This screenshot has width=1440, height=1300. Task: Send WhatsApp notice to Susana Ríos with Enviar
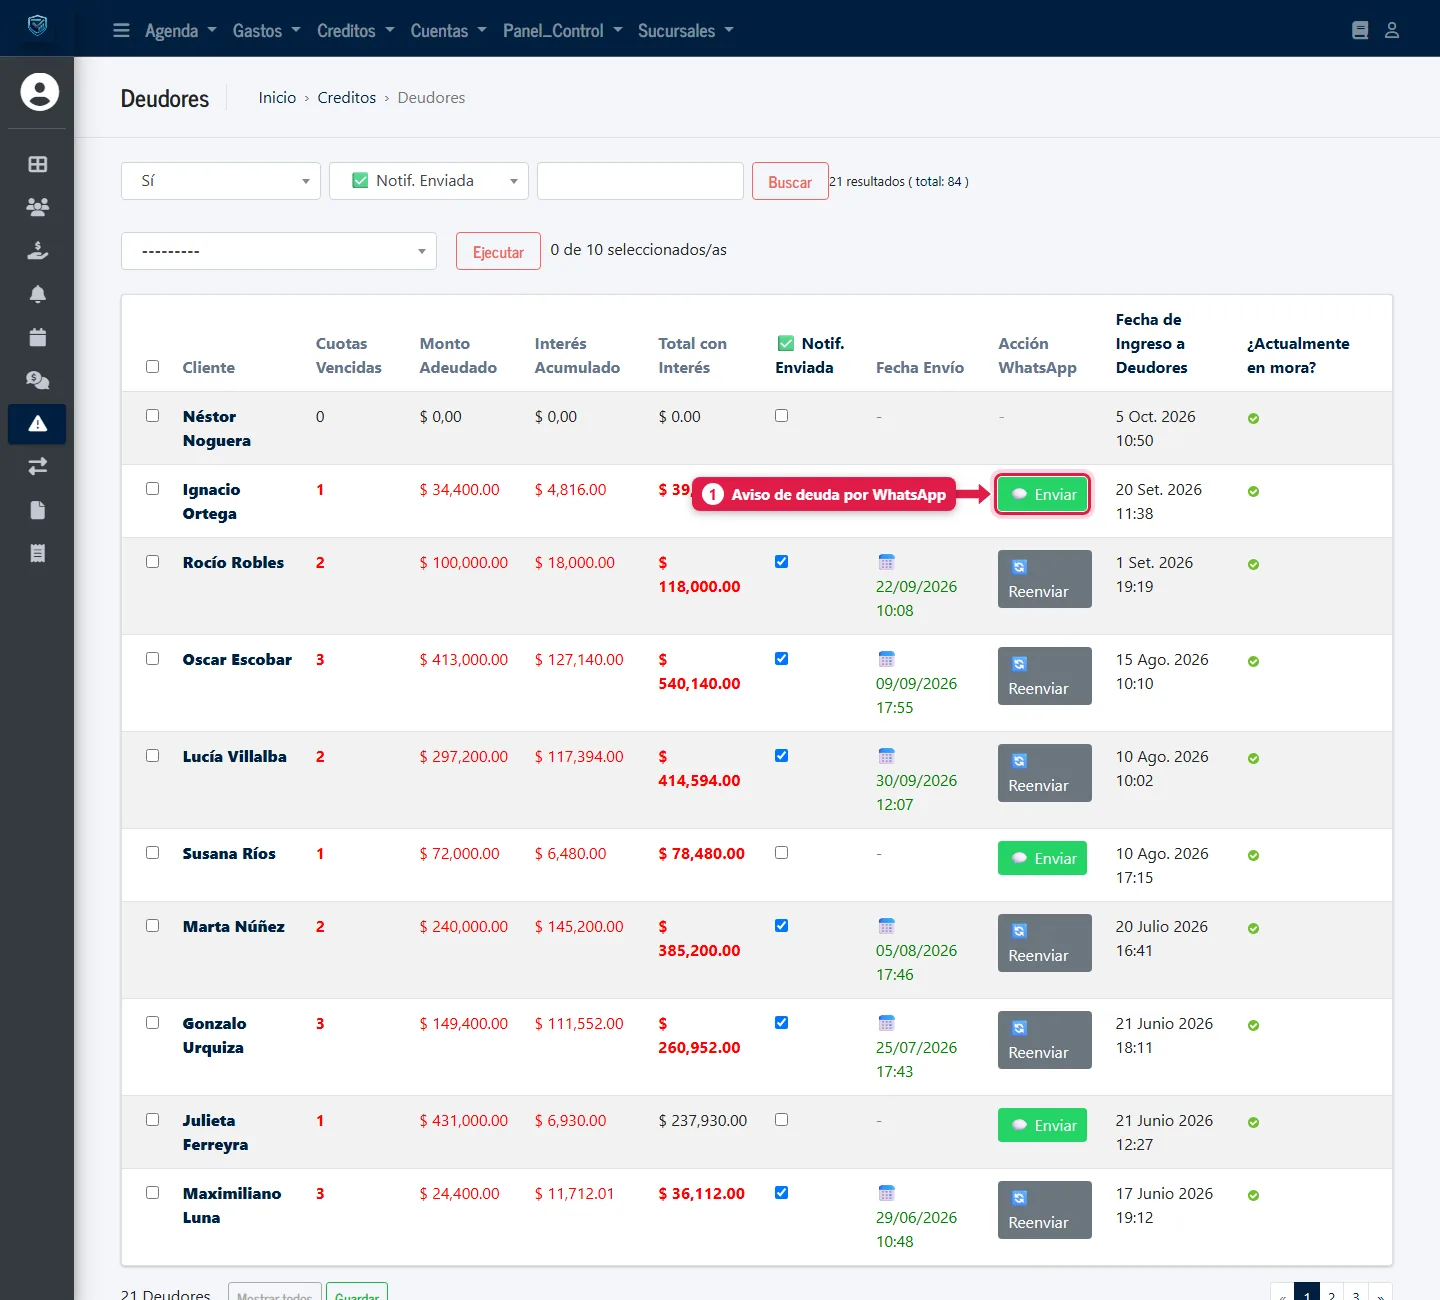pyautogui.click(x=1042, y=858)
